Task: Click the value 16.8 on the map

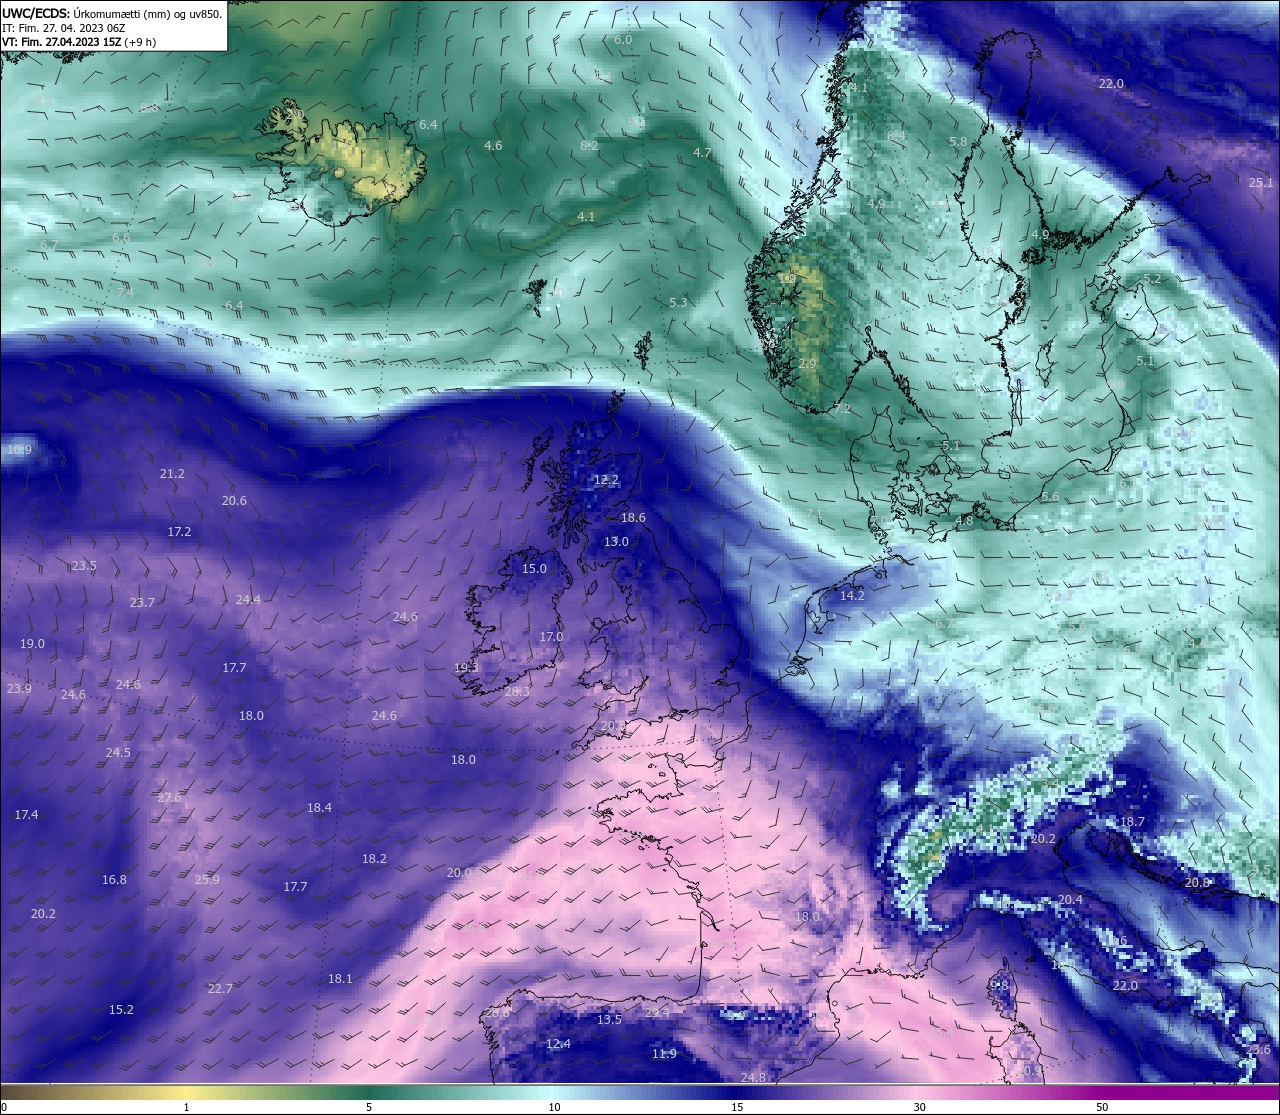Action: point(114,880)
